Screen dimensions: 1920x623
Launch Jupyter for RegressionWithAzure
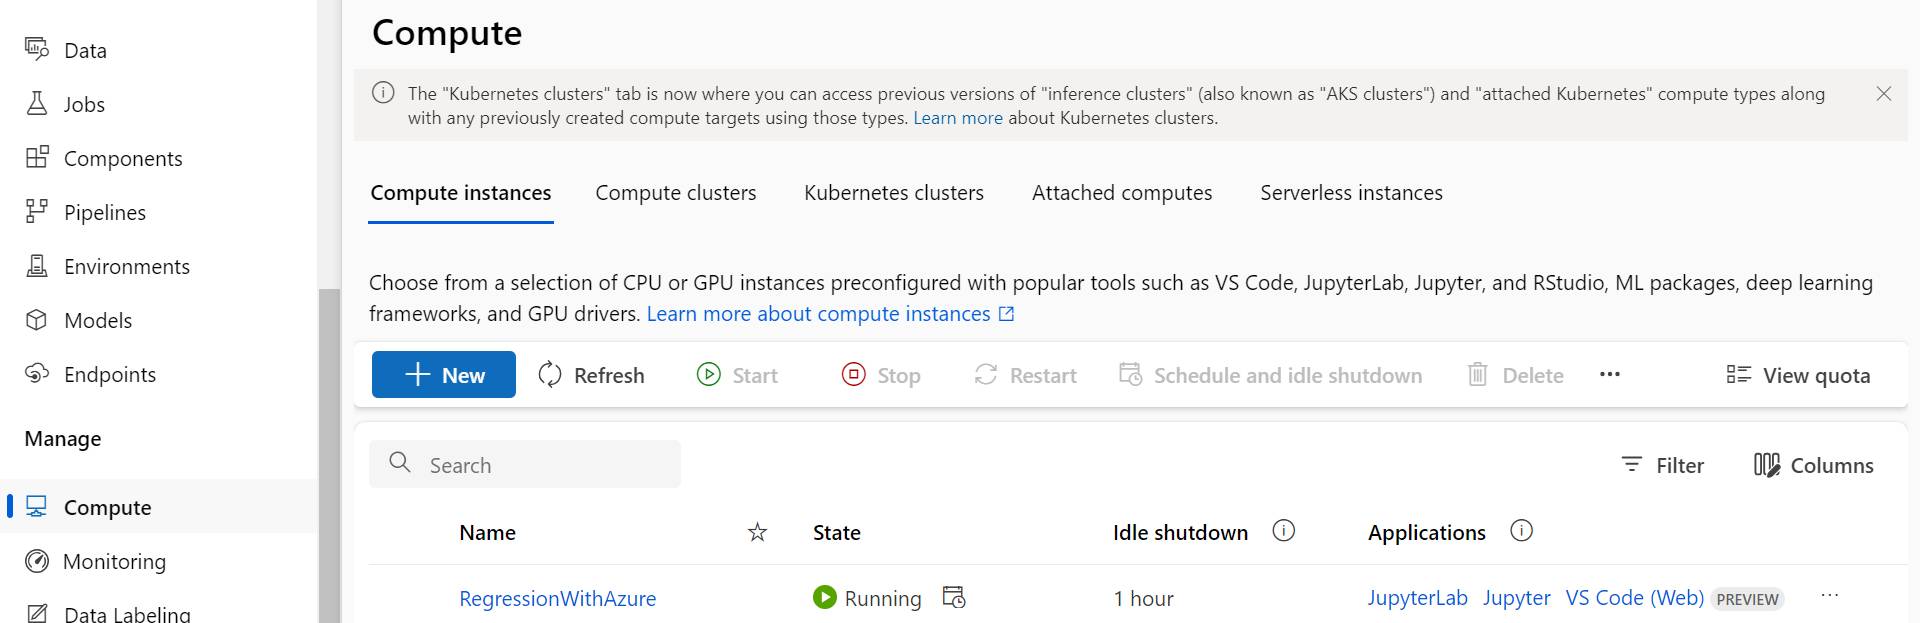click(x=1516, y=598)
